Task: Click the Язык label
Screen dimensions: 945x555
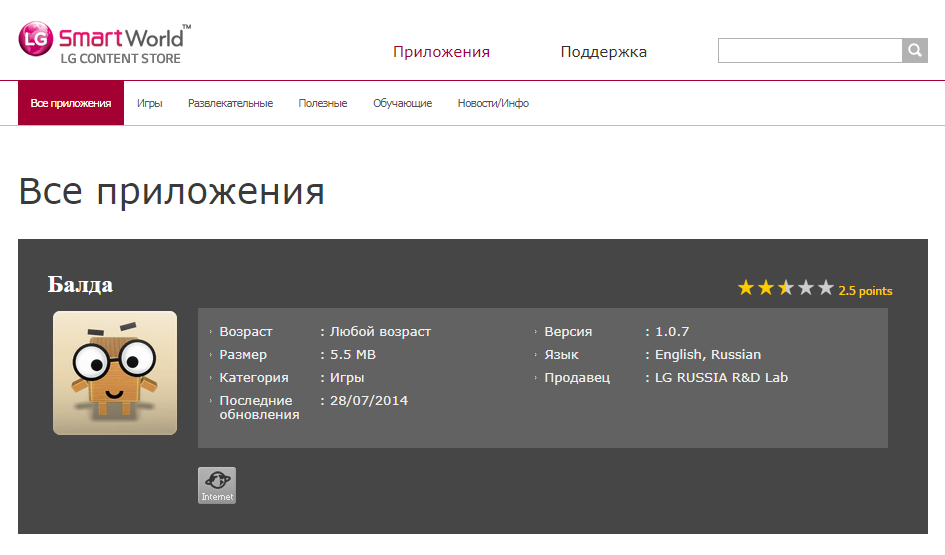Action: (561, 354)
